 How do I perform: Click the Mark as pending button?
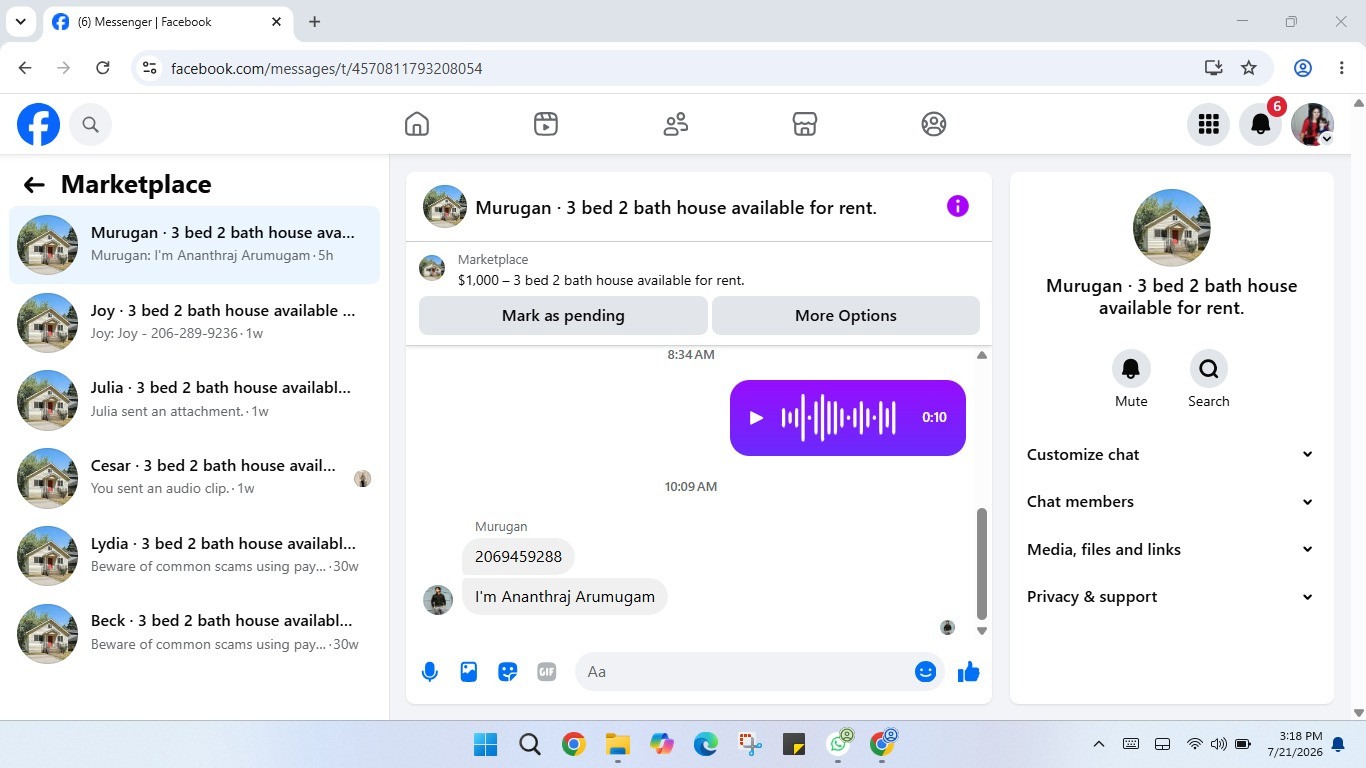[563, 315]
